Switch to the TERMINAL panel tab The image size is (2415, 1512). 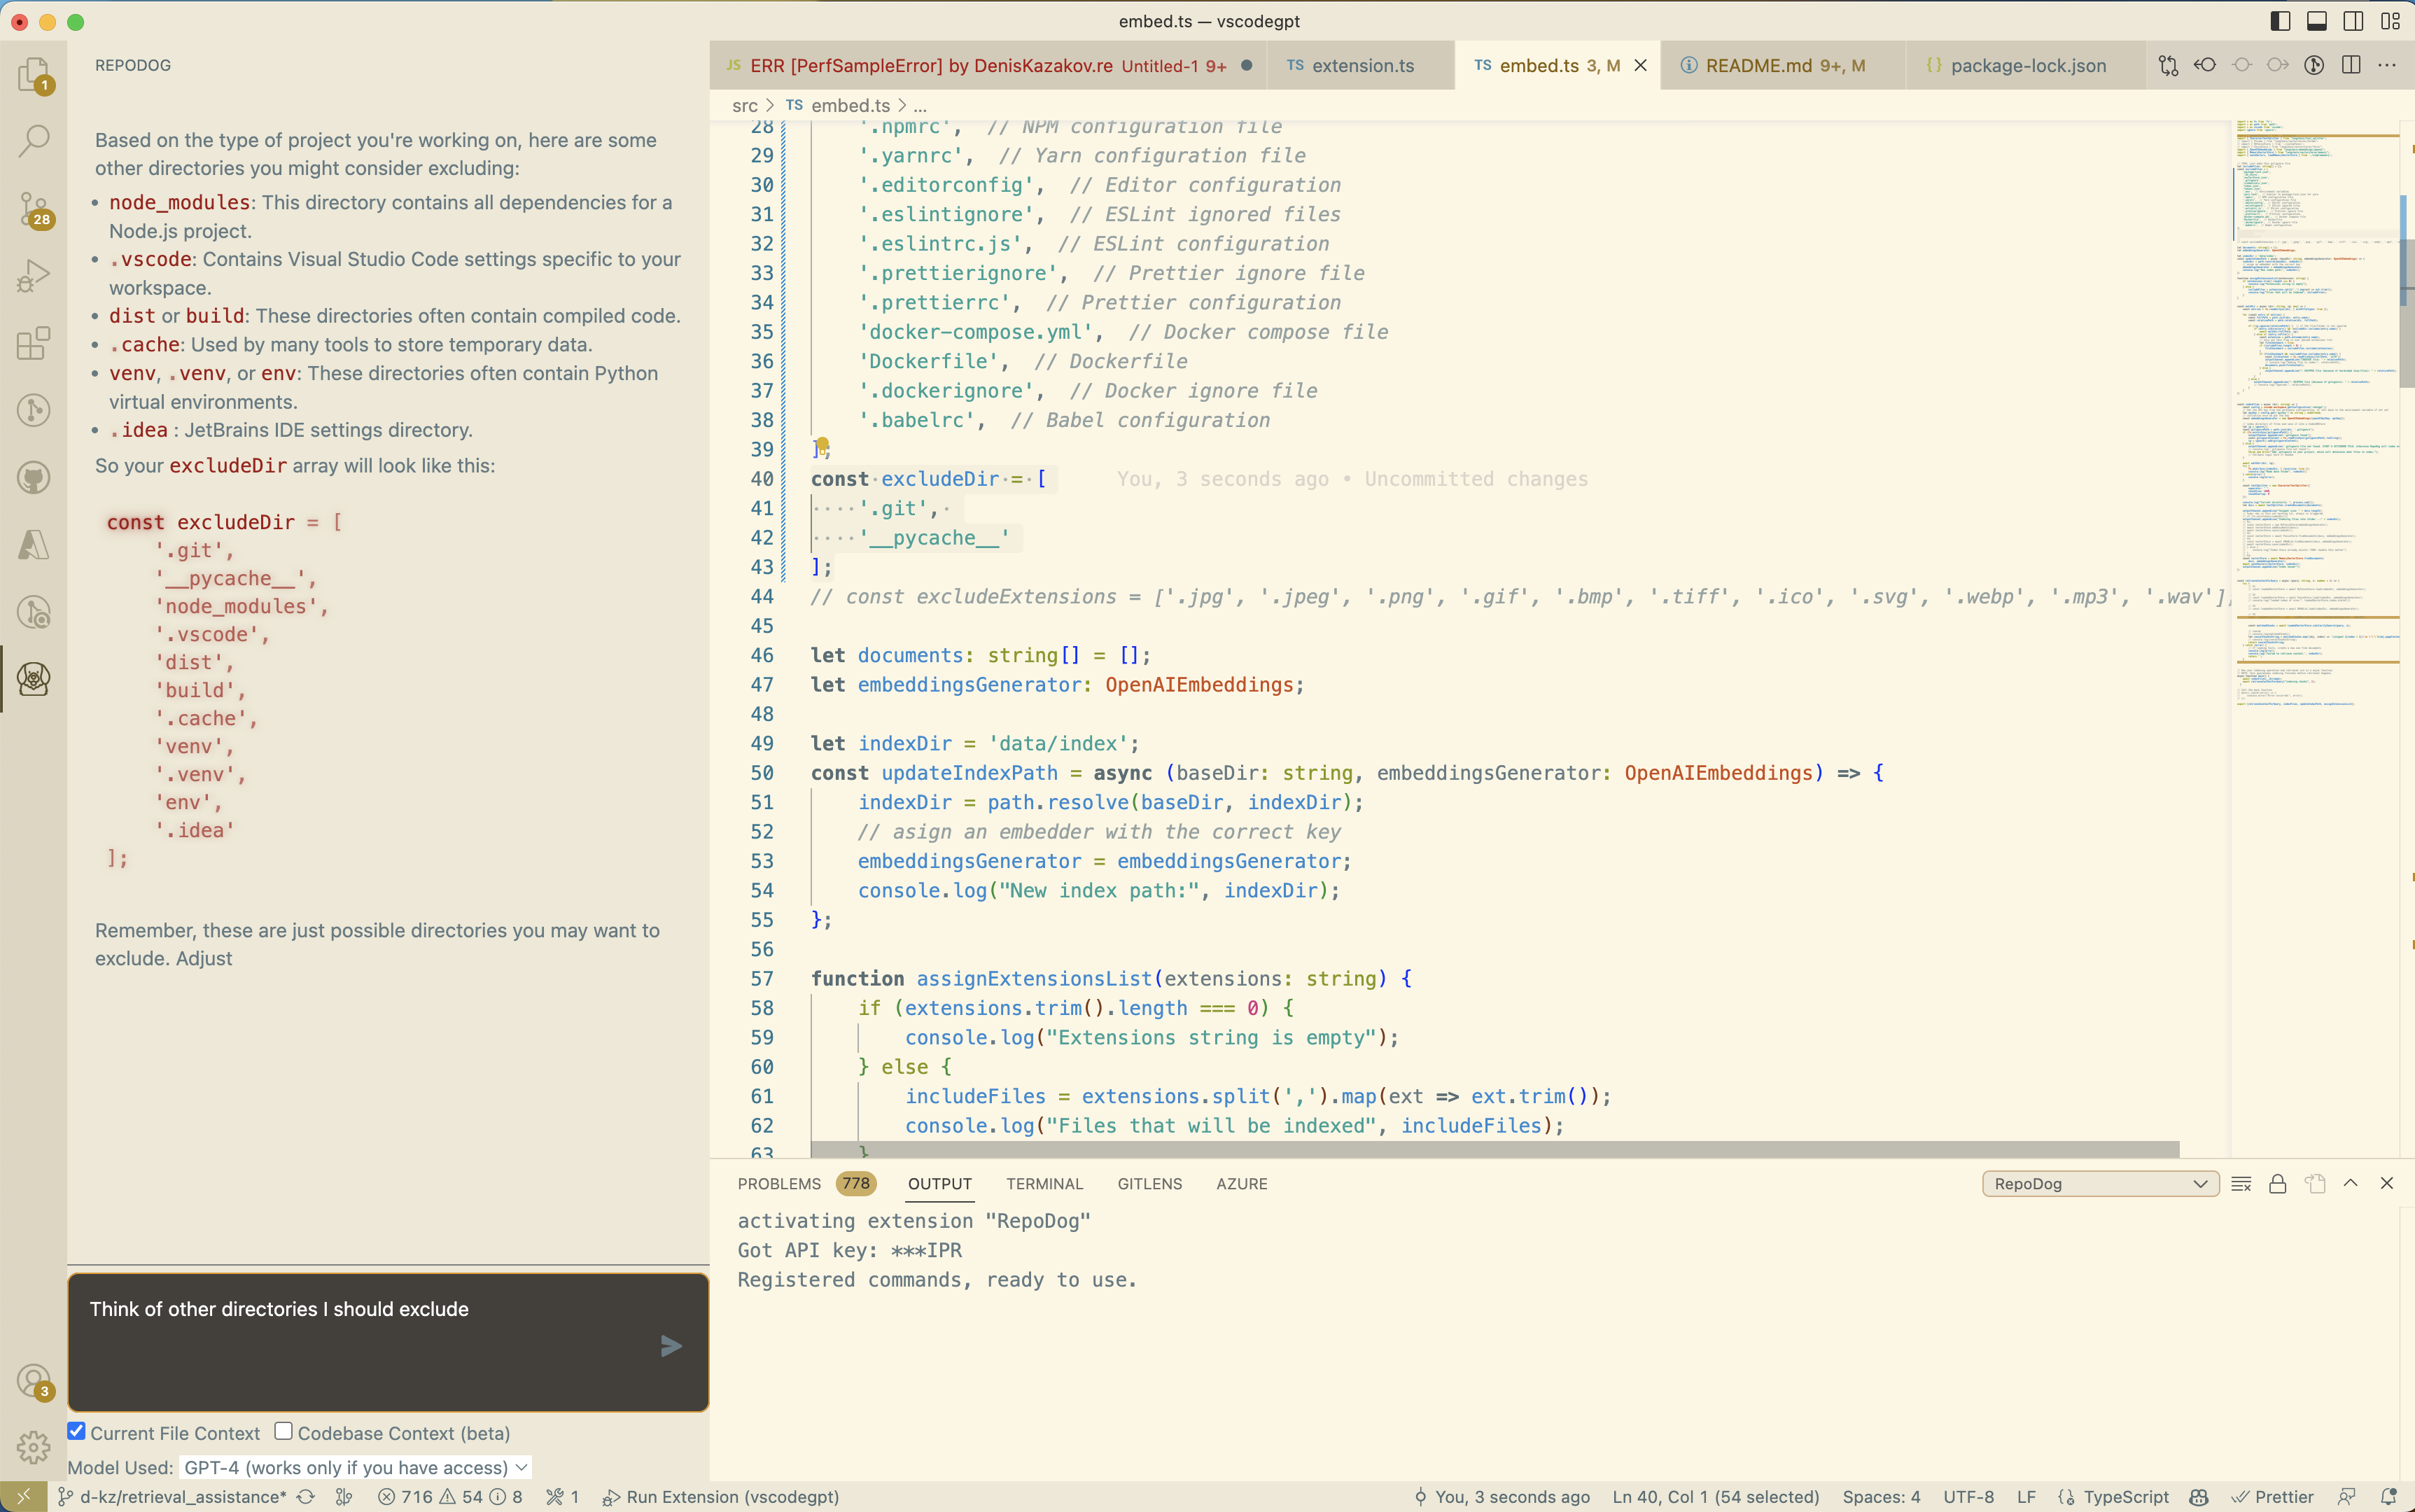(1044, 1184)
